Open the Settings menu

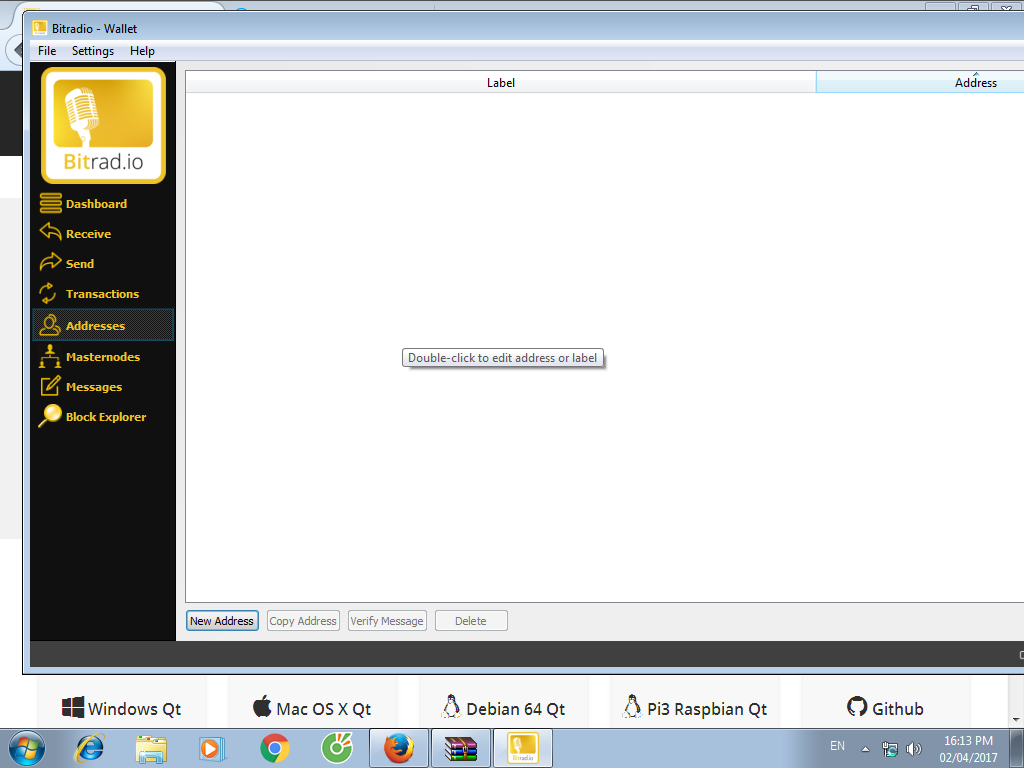click(93, 51)
